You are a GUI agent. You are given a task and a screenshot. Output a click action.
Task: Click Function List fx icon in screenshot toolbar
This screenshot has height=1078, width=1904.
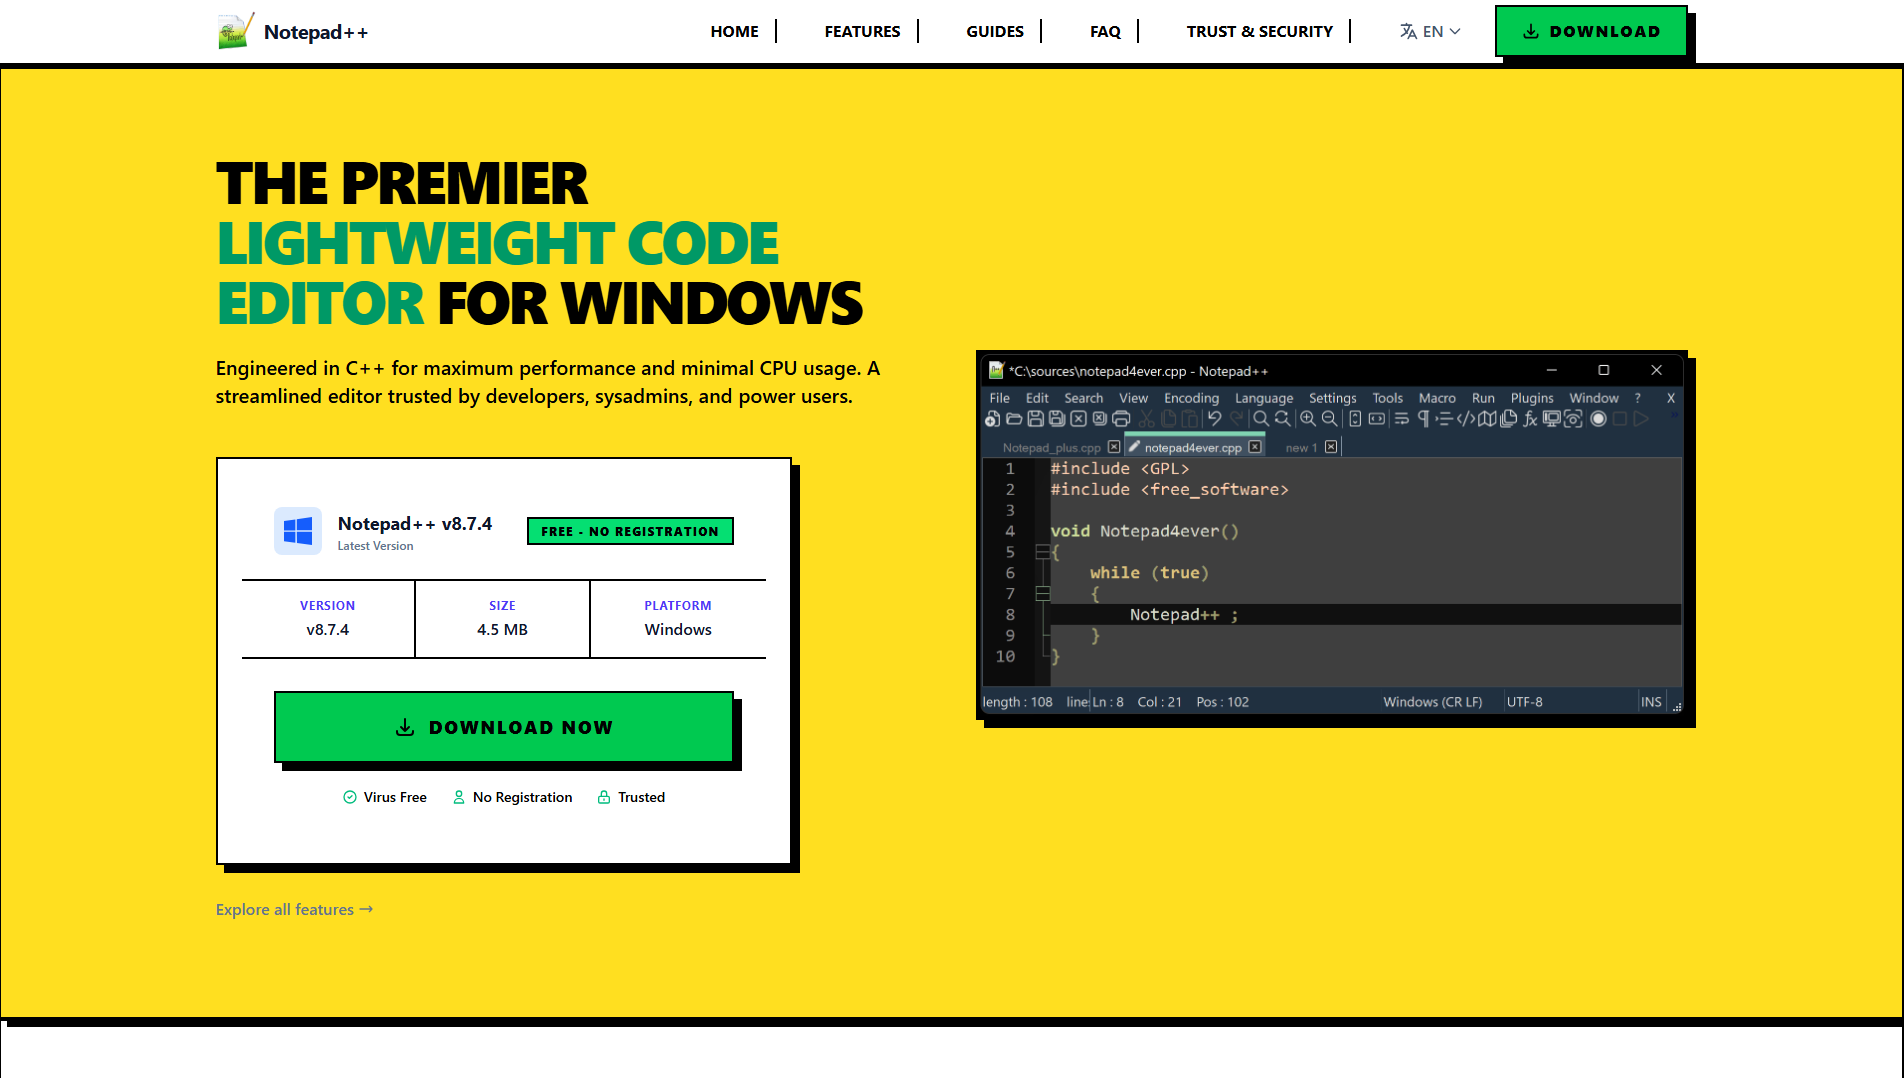(x=1530, y=419)
